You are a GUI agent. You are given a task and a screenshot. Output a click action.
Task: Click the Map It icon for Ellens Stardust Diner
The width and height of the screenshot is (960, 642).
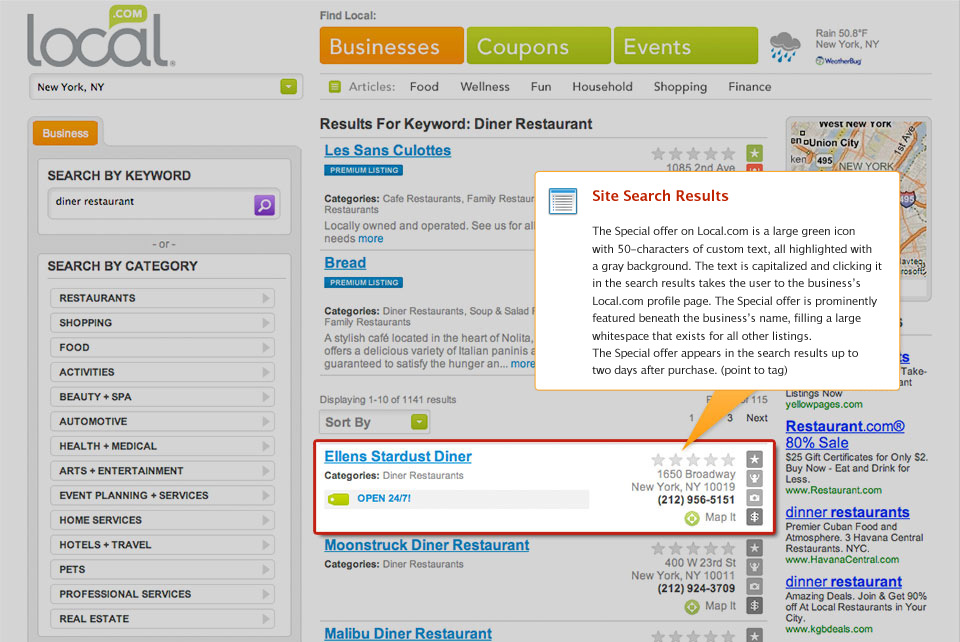point(692,518)
